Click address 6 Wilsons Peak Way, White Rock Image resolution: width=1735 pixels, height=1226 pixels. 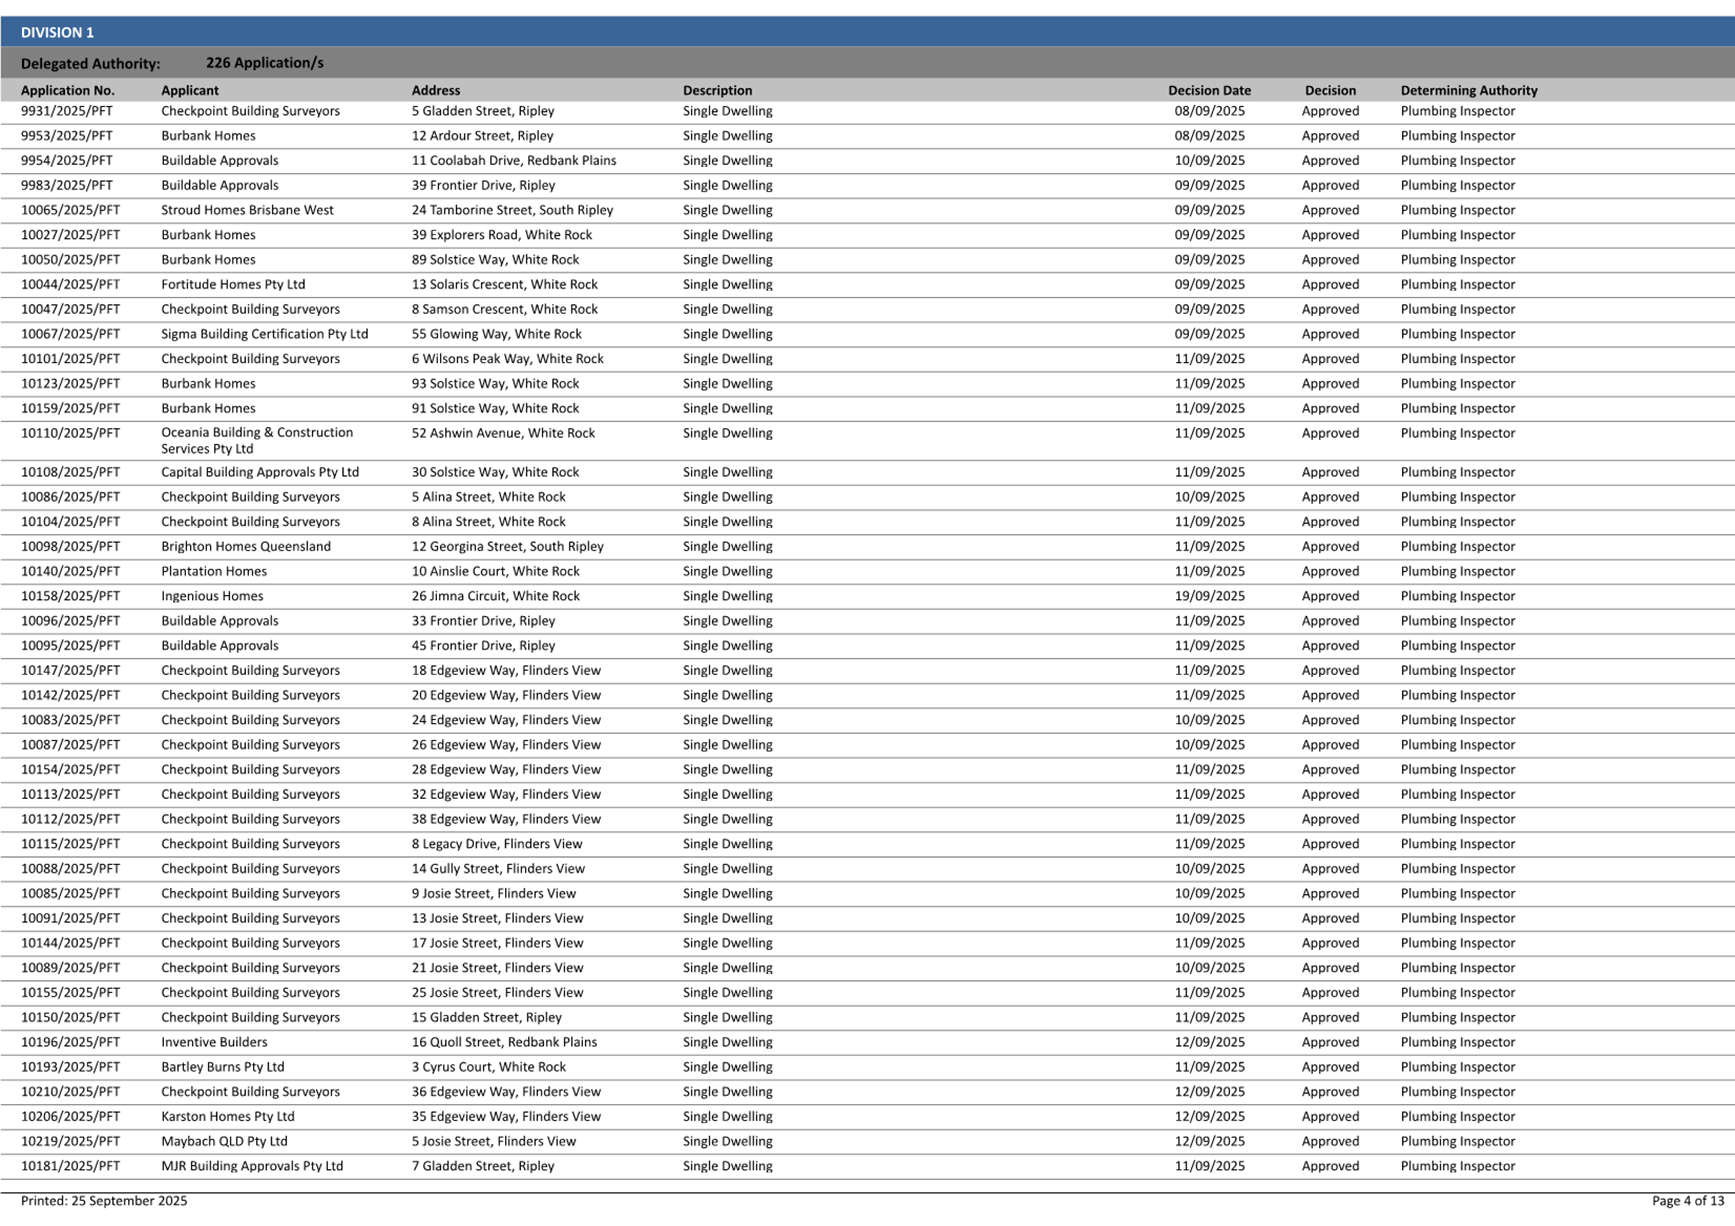(x=508, y=359)
